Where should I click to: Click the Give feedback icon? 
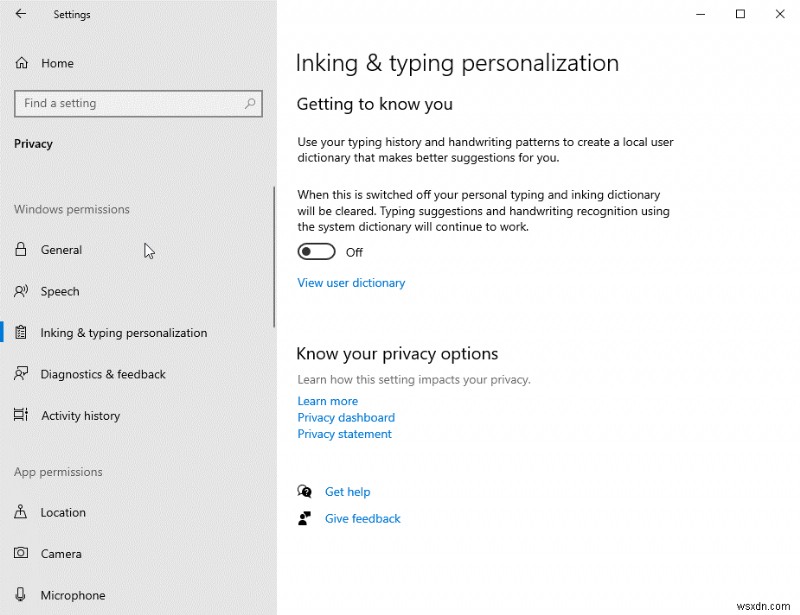(x=304, y=518)
